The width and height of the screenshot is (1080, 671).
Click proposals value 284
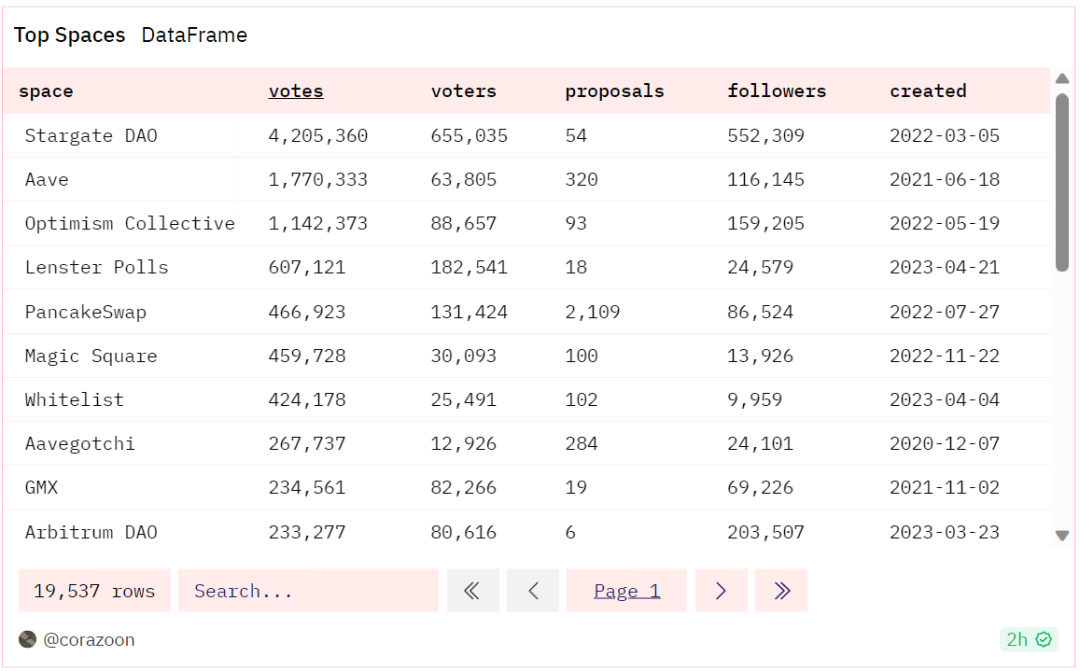pos(581,444)
